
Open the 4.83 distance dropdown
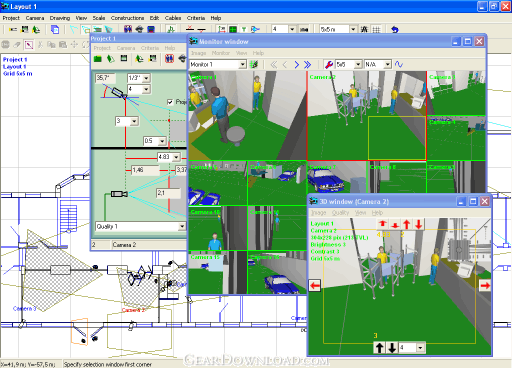tap(176, 157)
